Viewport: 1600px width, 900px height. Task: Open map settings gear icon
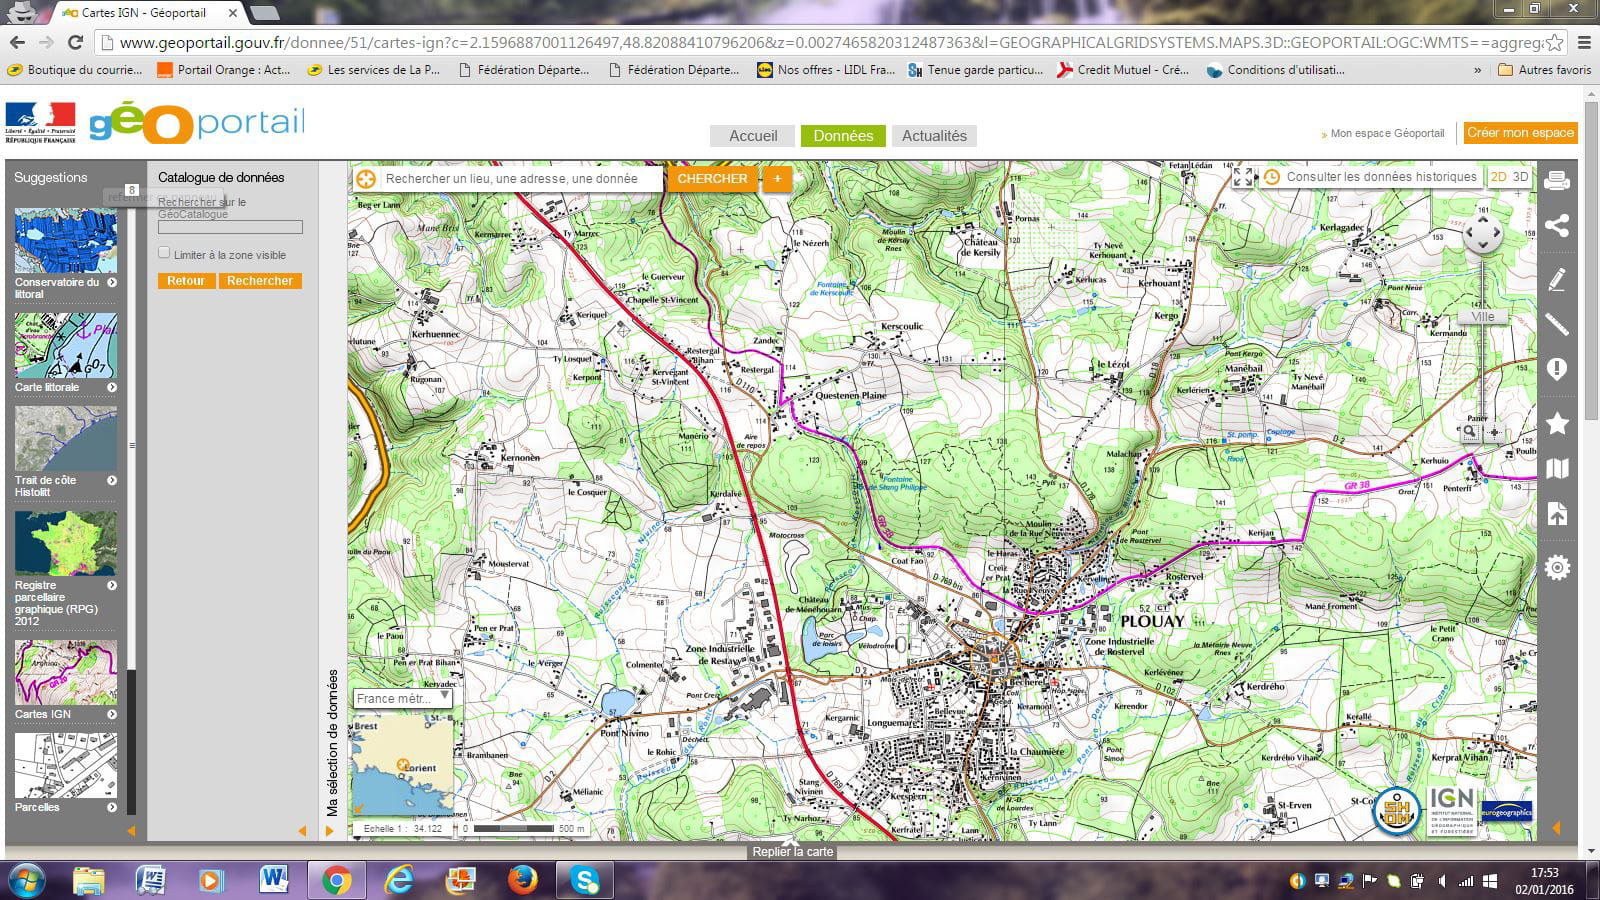(x=1557, y=568)
